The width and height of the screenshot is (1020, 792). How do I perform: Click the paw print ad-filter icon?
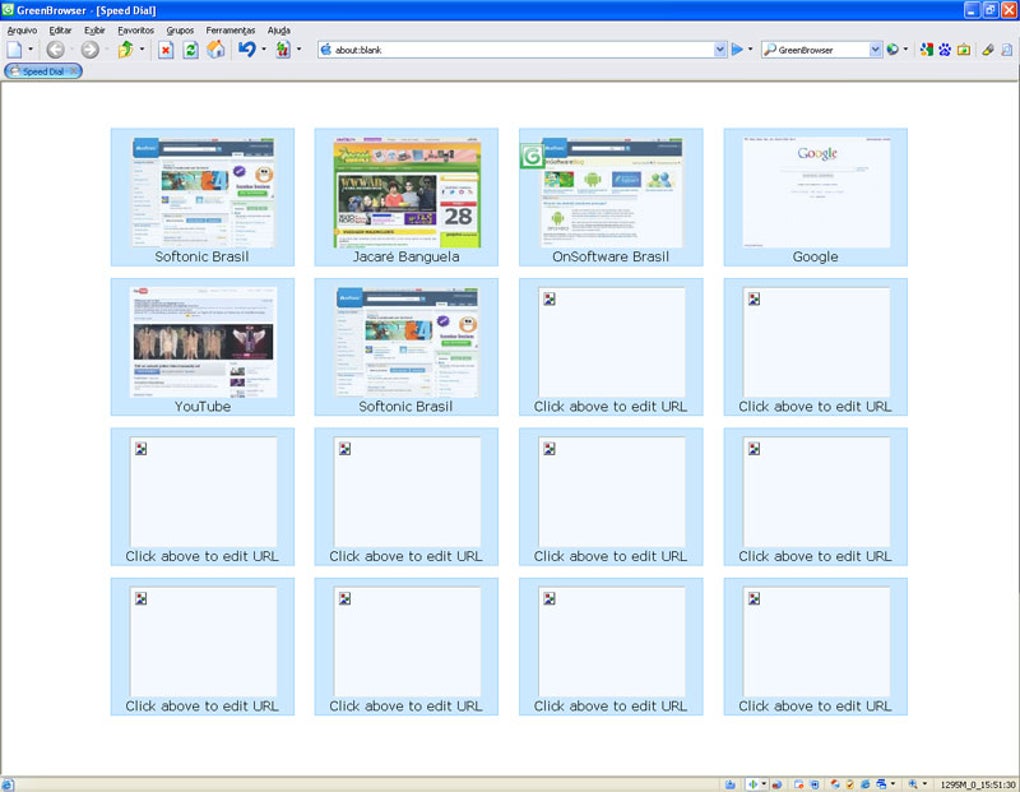click(944, 48)
